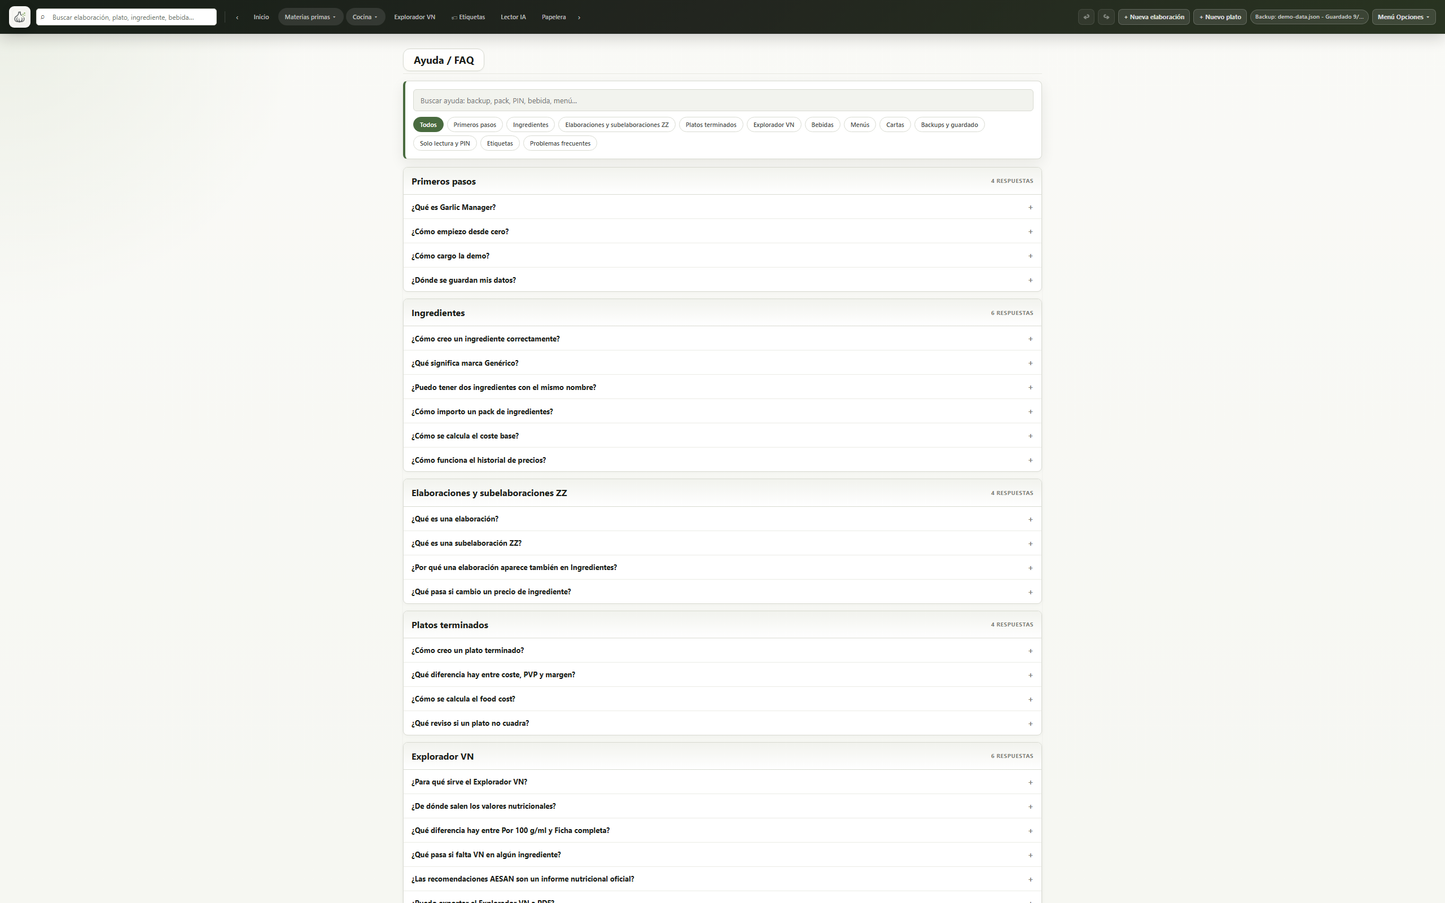
Task: Click plus icon for "¿Qué es una elaboración?"
Action: click(1030, 519)
